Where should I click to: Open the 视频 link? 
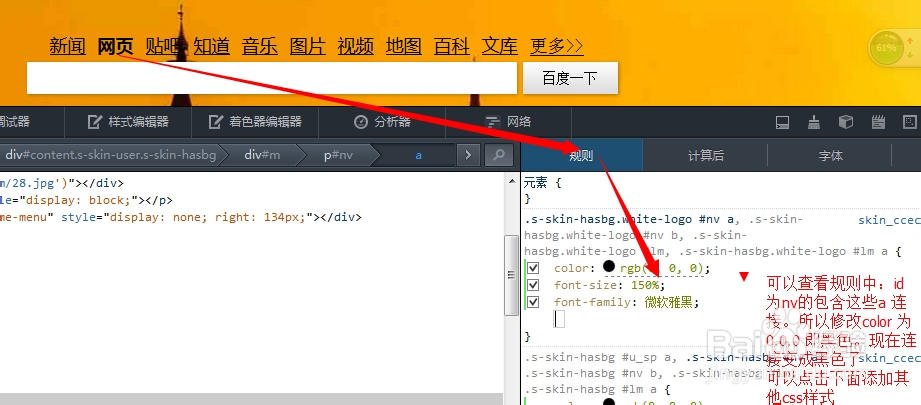click(356, 46)
